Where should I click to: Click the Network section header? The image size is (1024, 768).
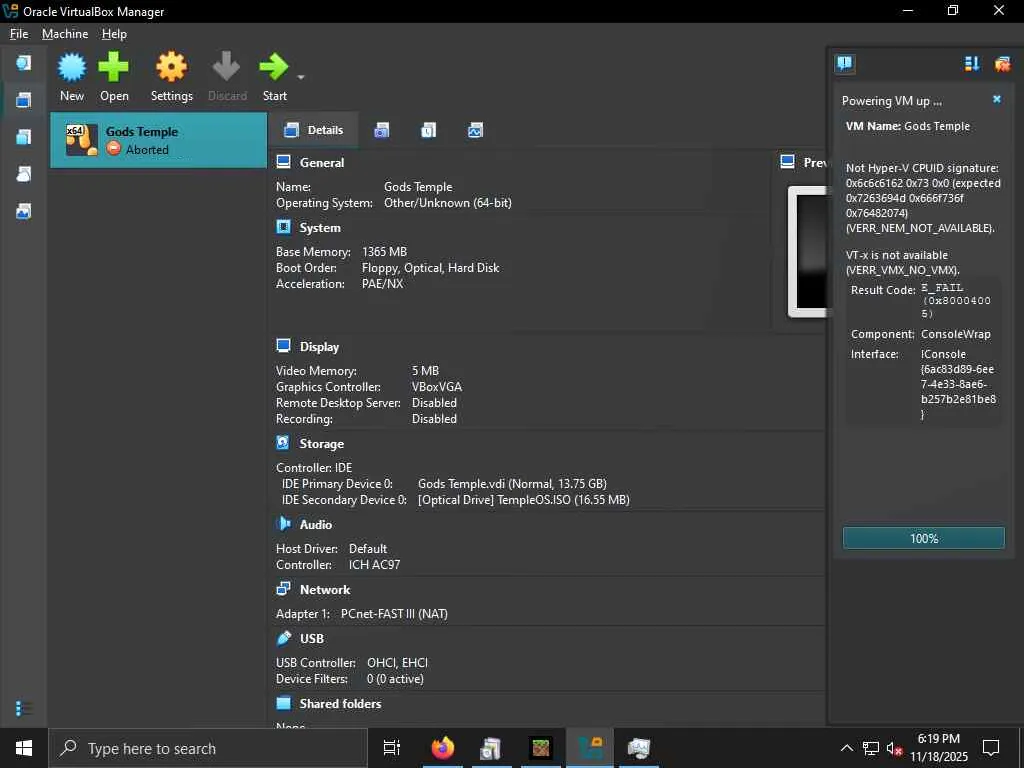point(325,590)
